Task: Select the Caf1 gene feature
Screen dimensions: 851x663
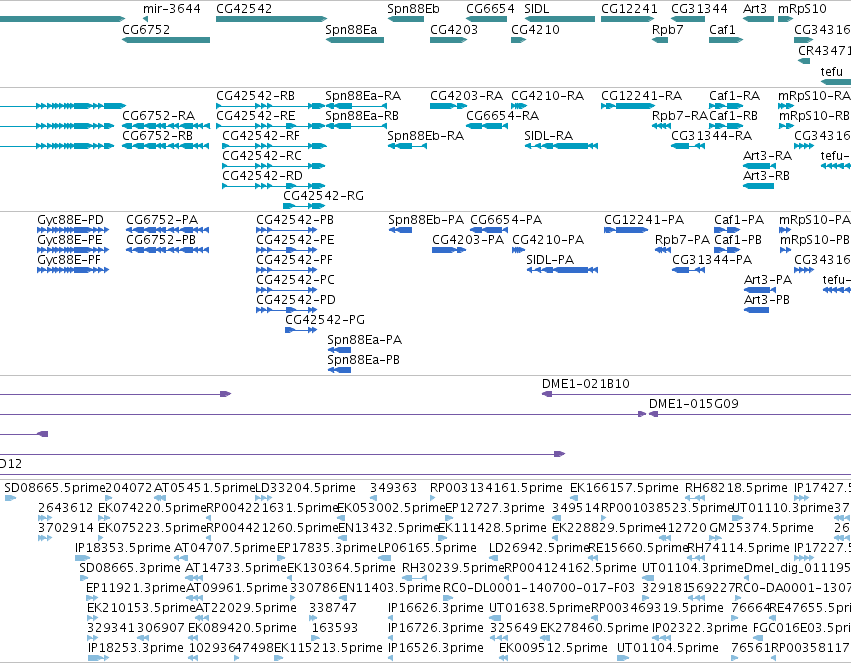Action: [x=726, y=40]
